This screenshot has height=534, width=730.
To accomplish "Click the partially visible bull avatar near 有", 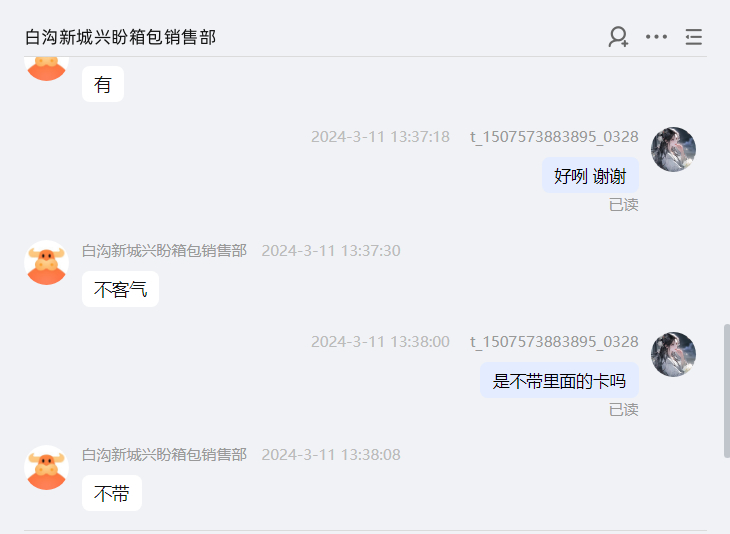I will [x=47, y=69].
